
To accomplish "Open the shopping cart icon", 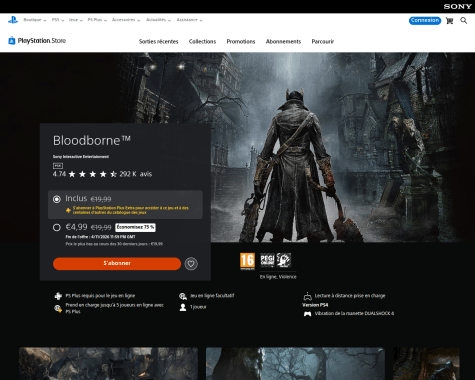I will tap(449, 21).
